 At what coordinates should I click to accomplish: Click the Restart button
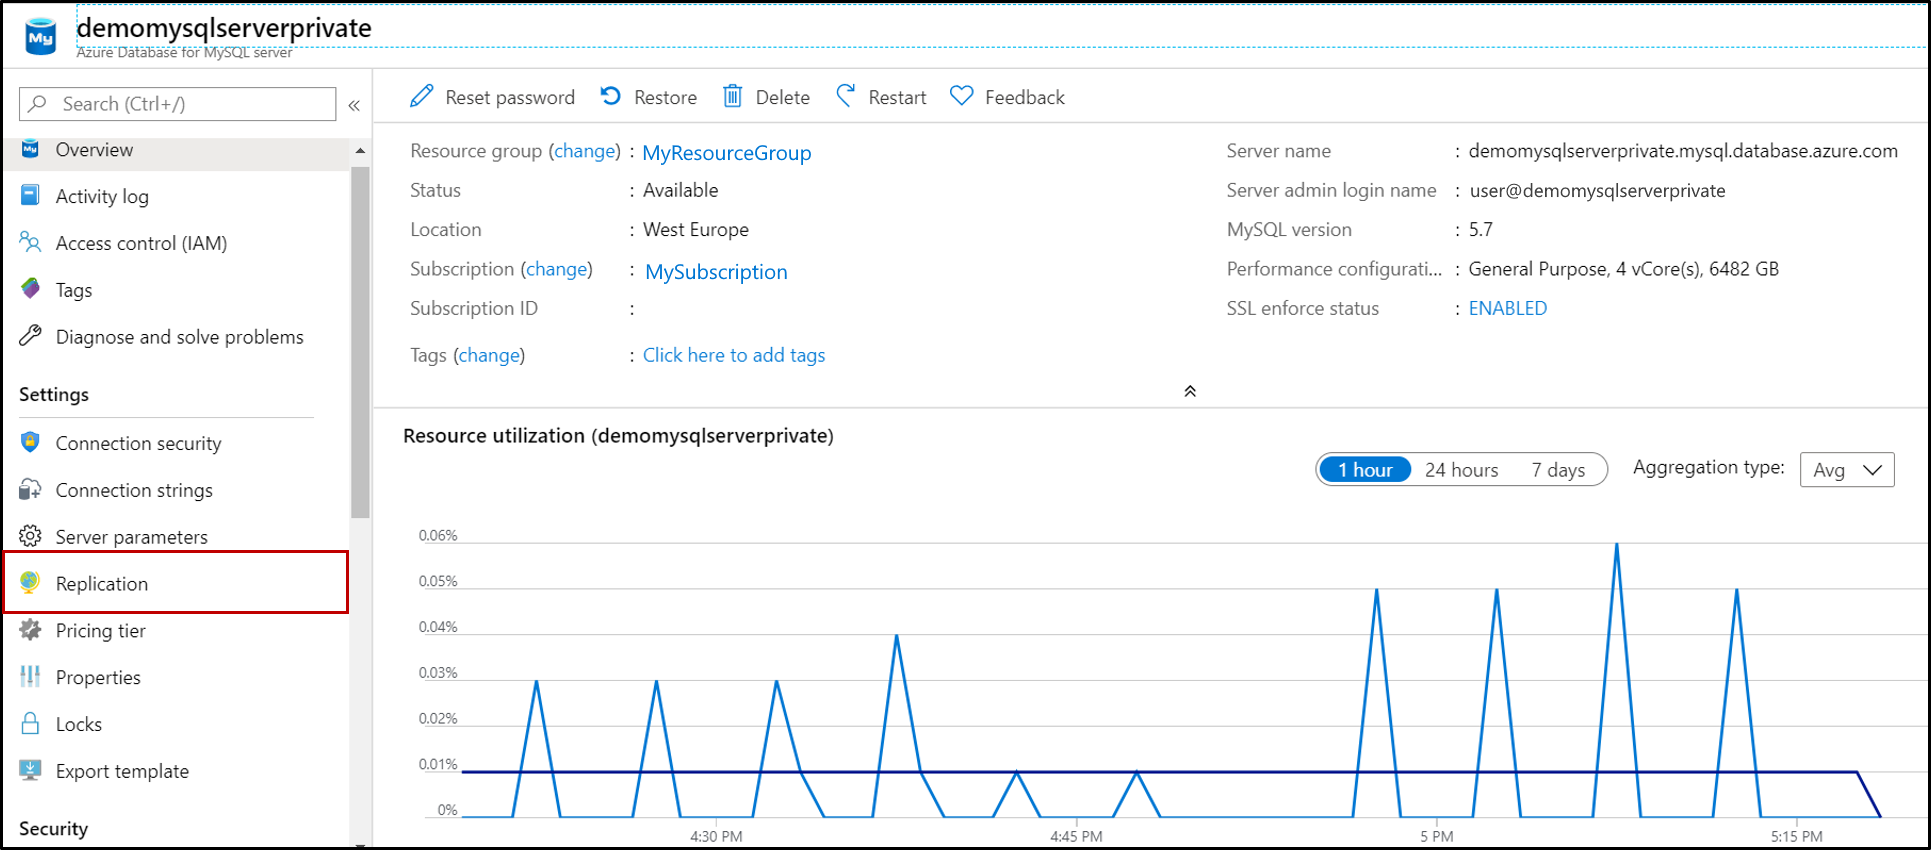tap(881, 97)
